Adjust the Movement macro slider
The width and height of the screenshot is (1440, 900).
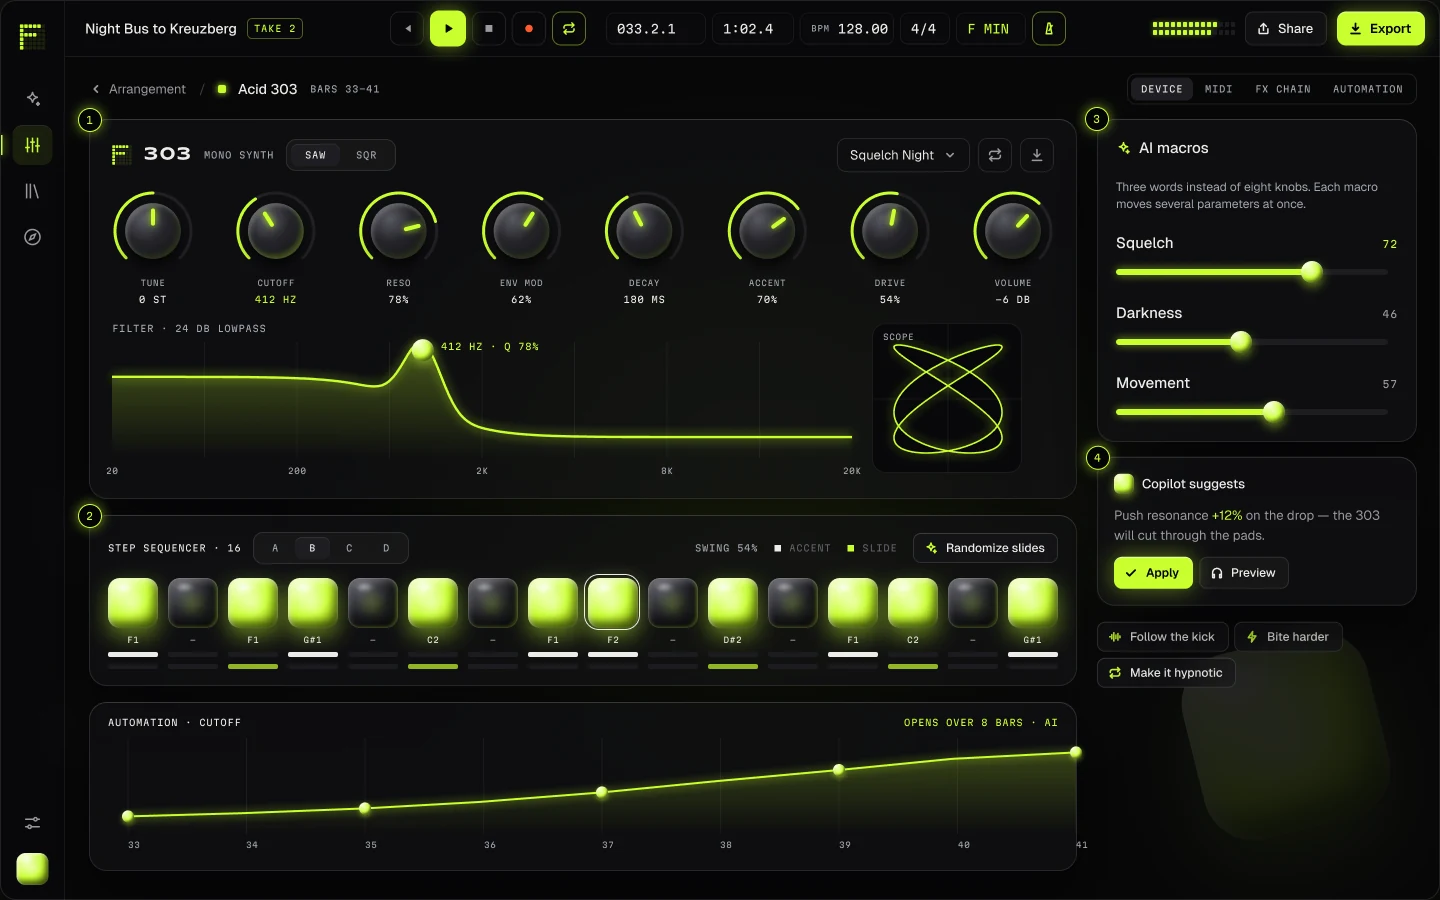(x=1252, y=412)
